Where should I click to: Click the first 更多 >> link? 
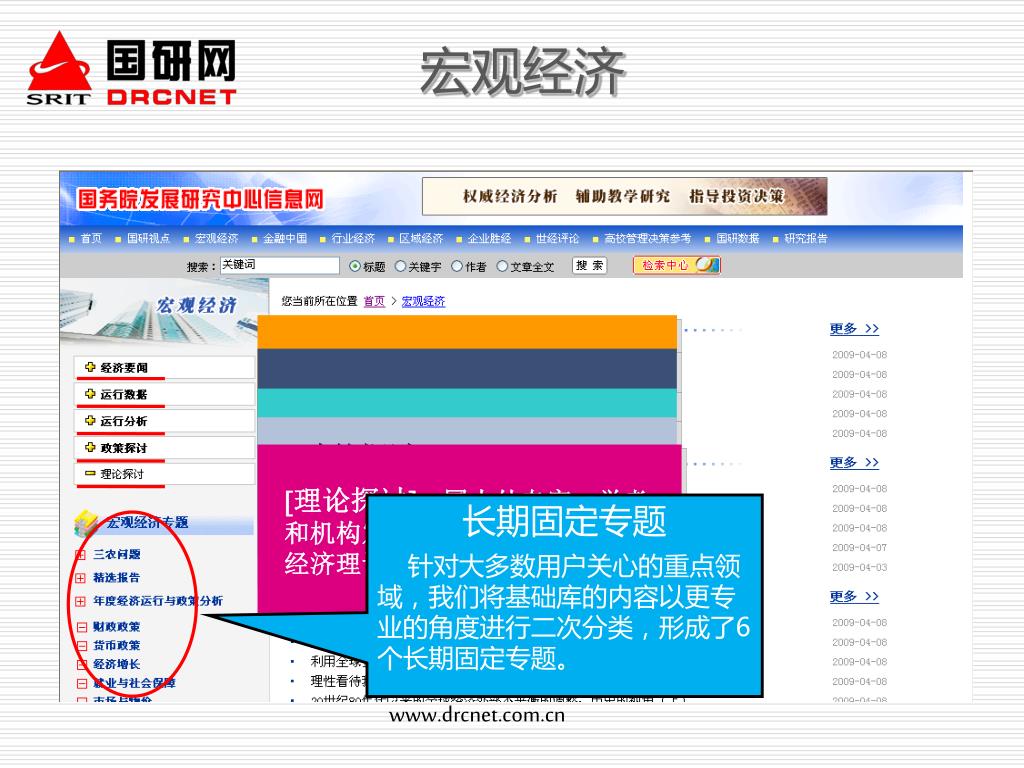854,328
